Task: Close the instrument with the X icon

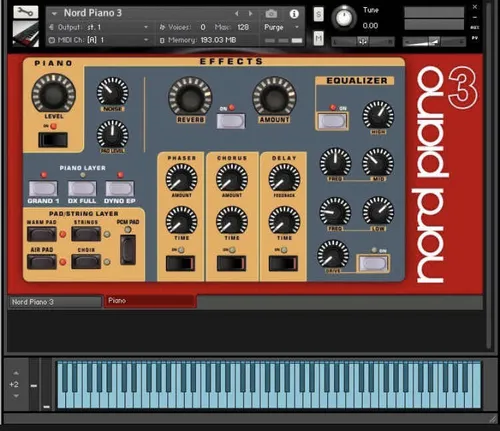Action: (x=475, y=7)
